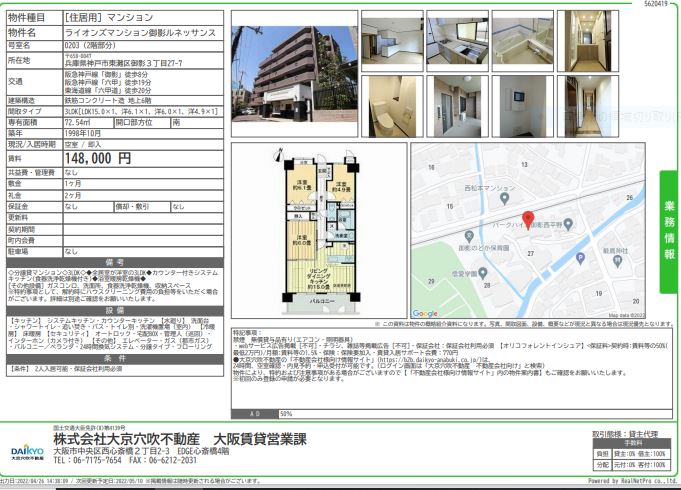The width and height of the screenshot is (681, 490).
Task: Open the toilet photo thumbnail
Action: (392, 106)
